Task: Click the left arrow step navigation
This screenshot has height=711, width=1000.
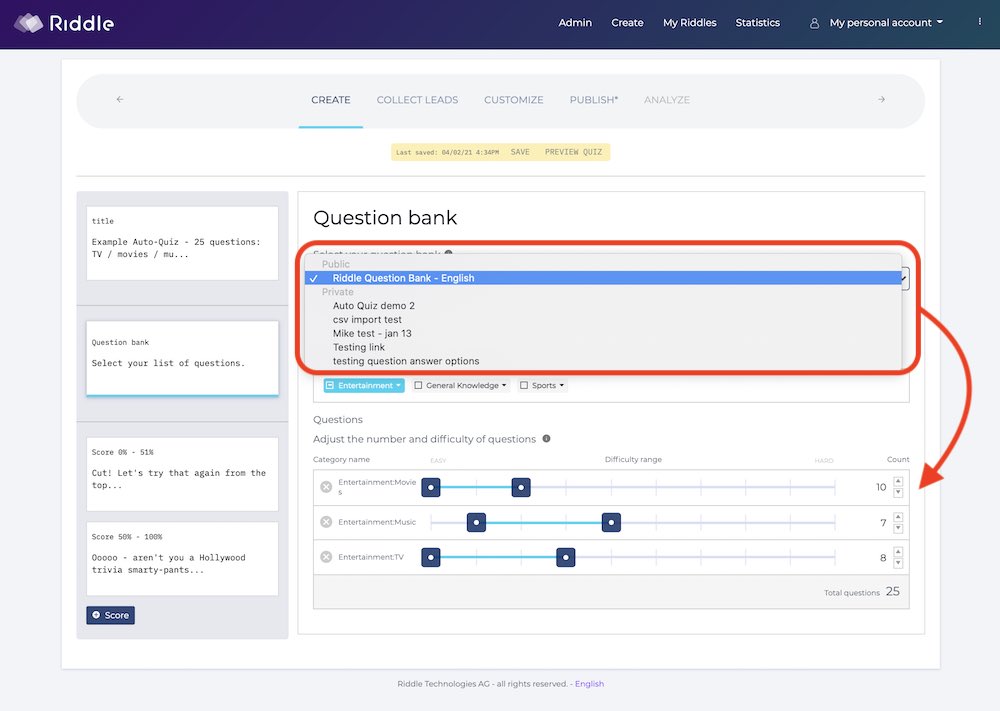Action: click(120, 99)
